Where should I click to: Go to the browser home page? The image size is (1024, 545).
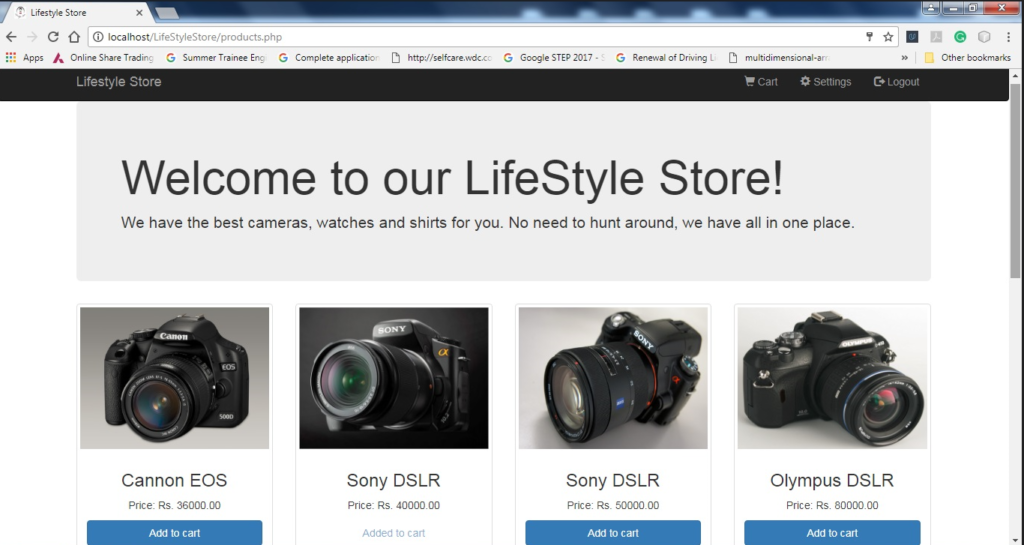pos(74,37)
